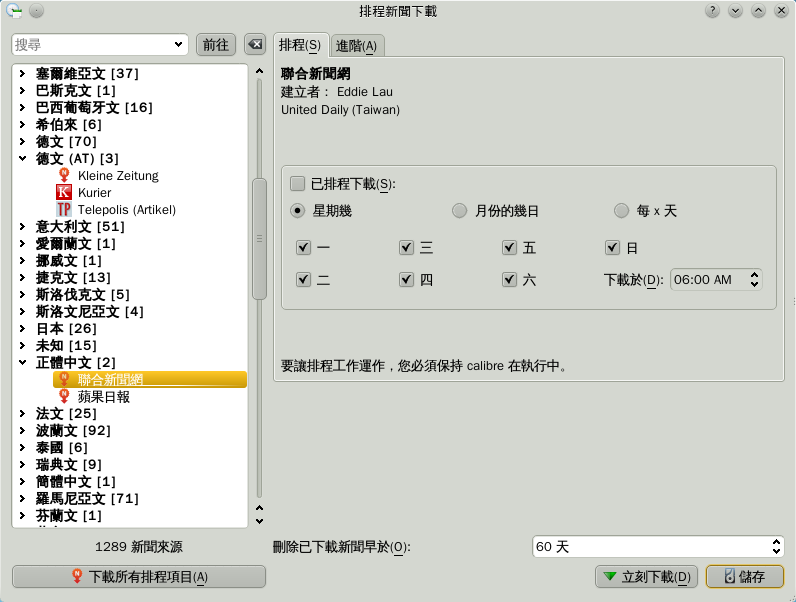The image size is (796, 602).
Task: Expand the 塞爾維亞文 [37] category
Action: 22,73
